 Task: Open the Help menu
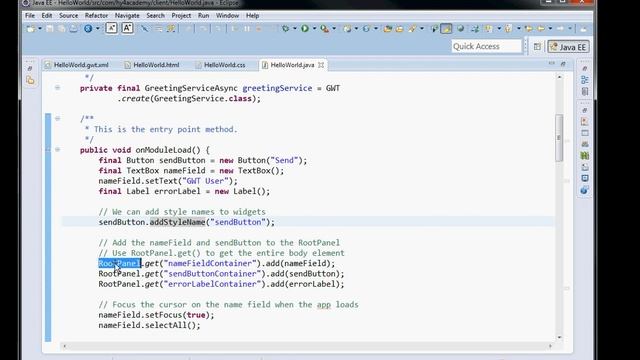coord(252,16)
